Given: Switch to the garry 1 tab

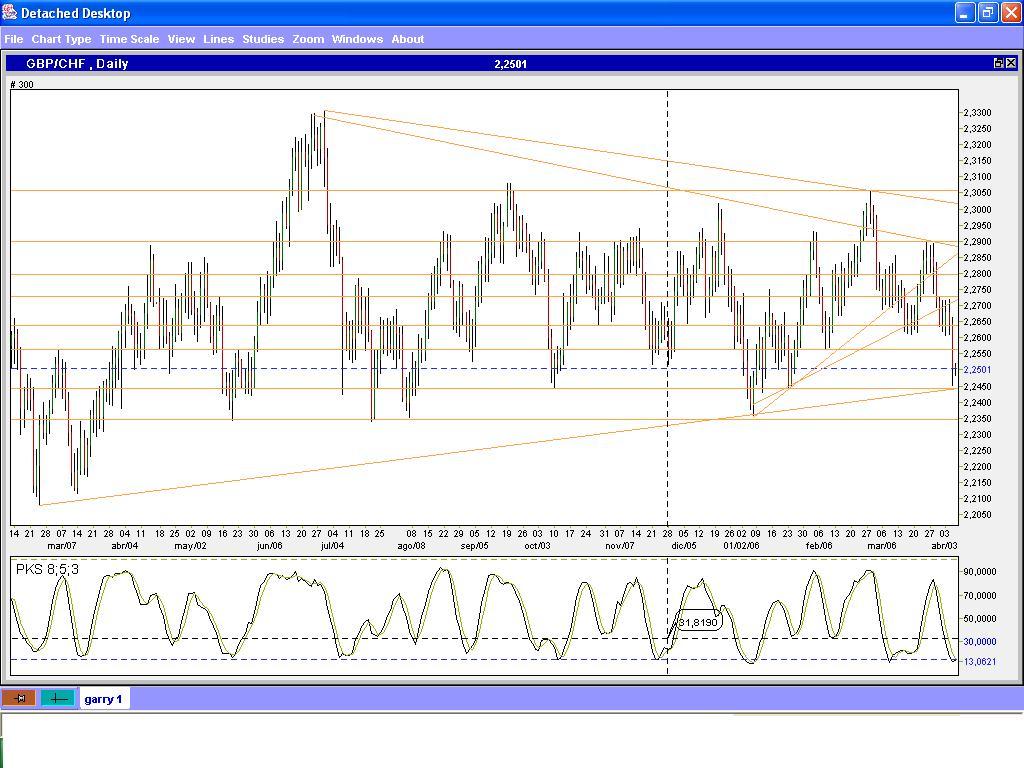Looking at the screenshot, I should pyautogui.click(x=103, y=699).
